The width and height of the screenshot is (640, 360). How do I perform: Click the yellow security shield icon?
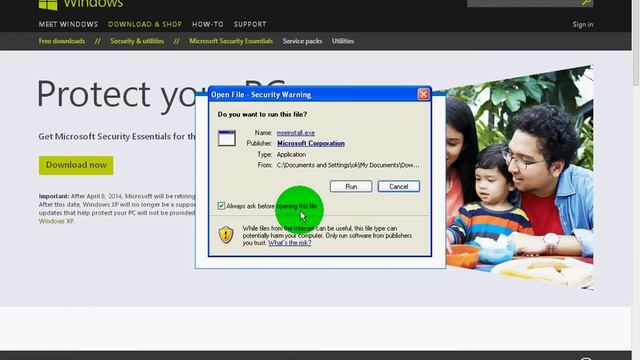coord(226,235)
